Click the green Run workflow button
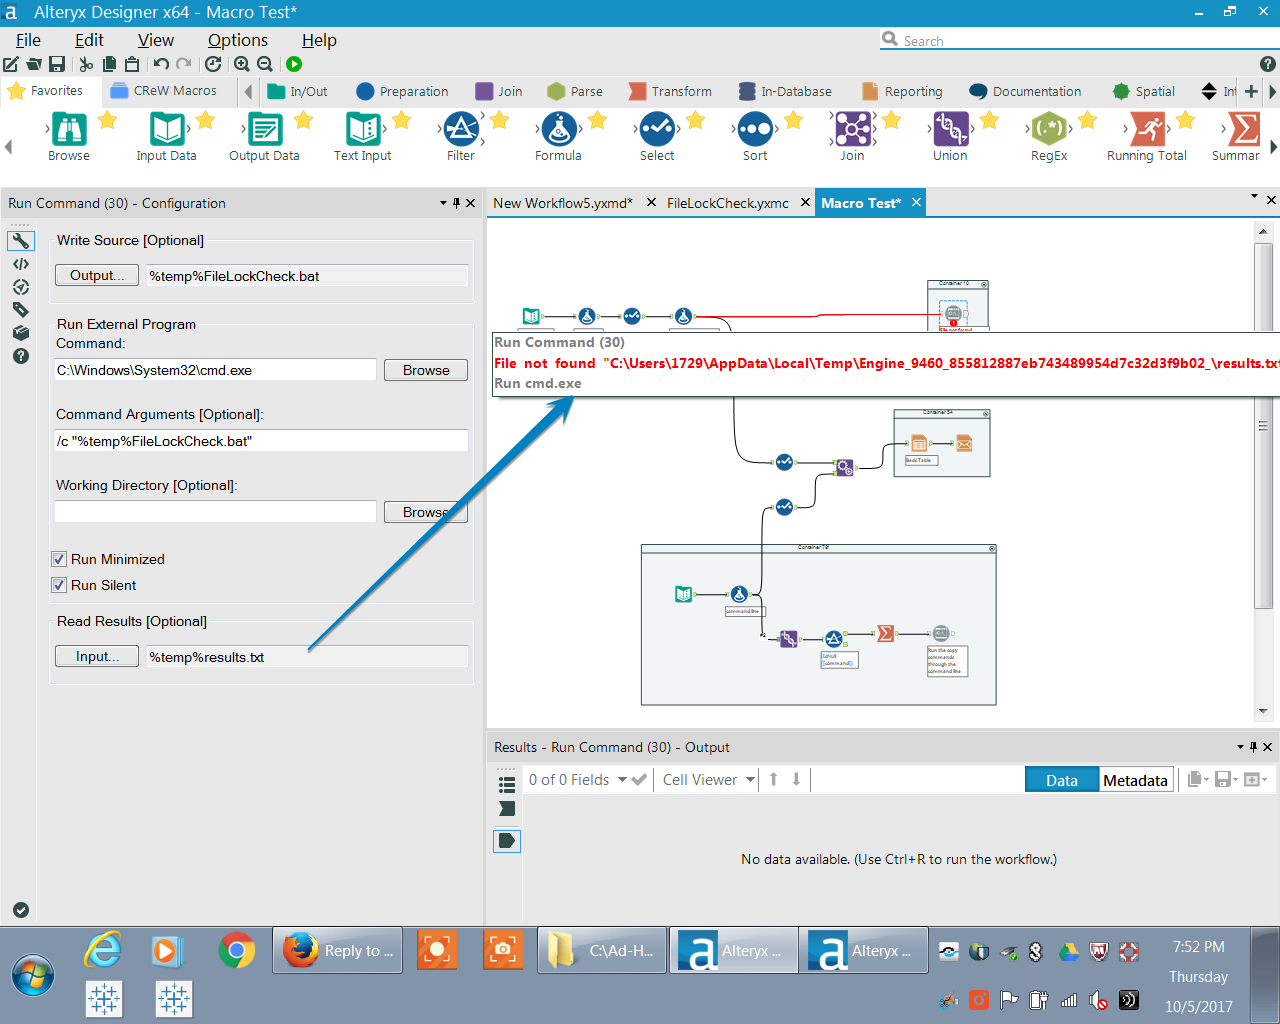The image size is (1280, 1024). pos(293,63)
